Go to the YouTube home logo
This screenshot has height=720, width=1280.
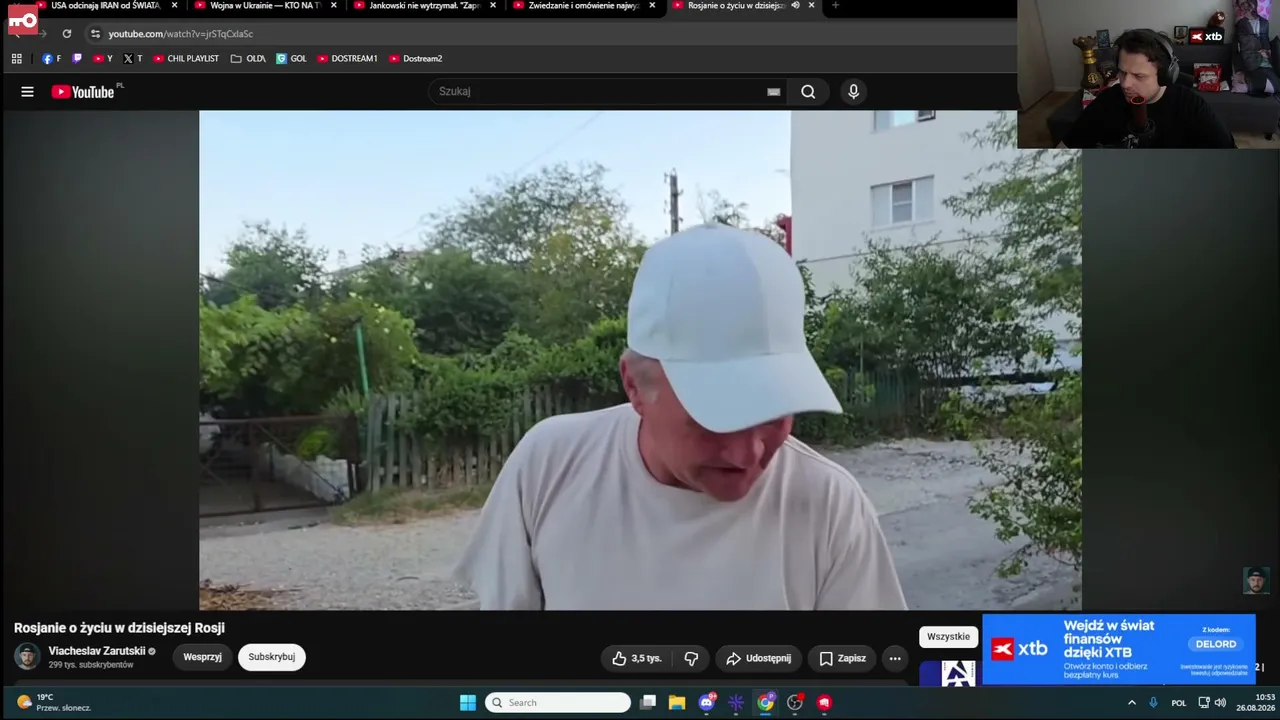coord(84,92)
